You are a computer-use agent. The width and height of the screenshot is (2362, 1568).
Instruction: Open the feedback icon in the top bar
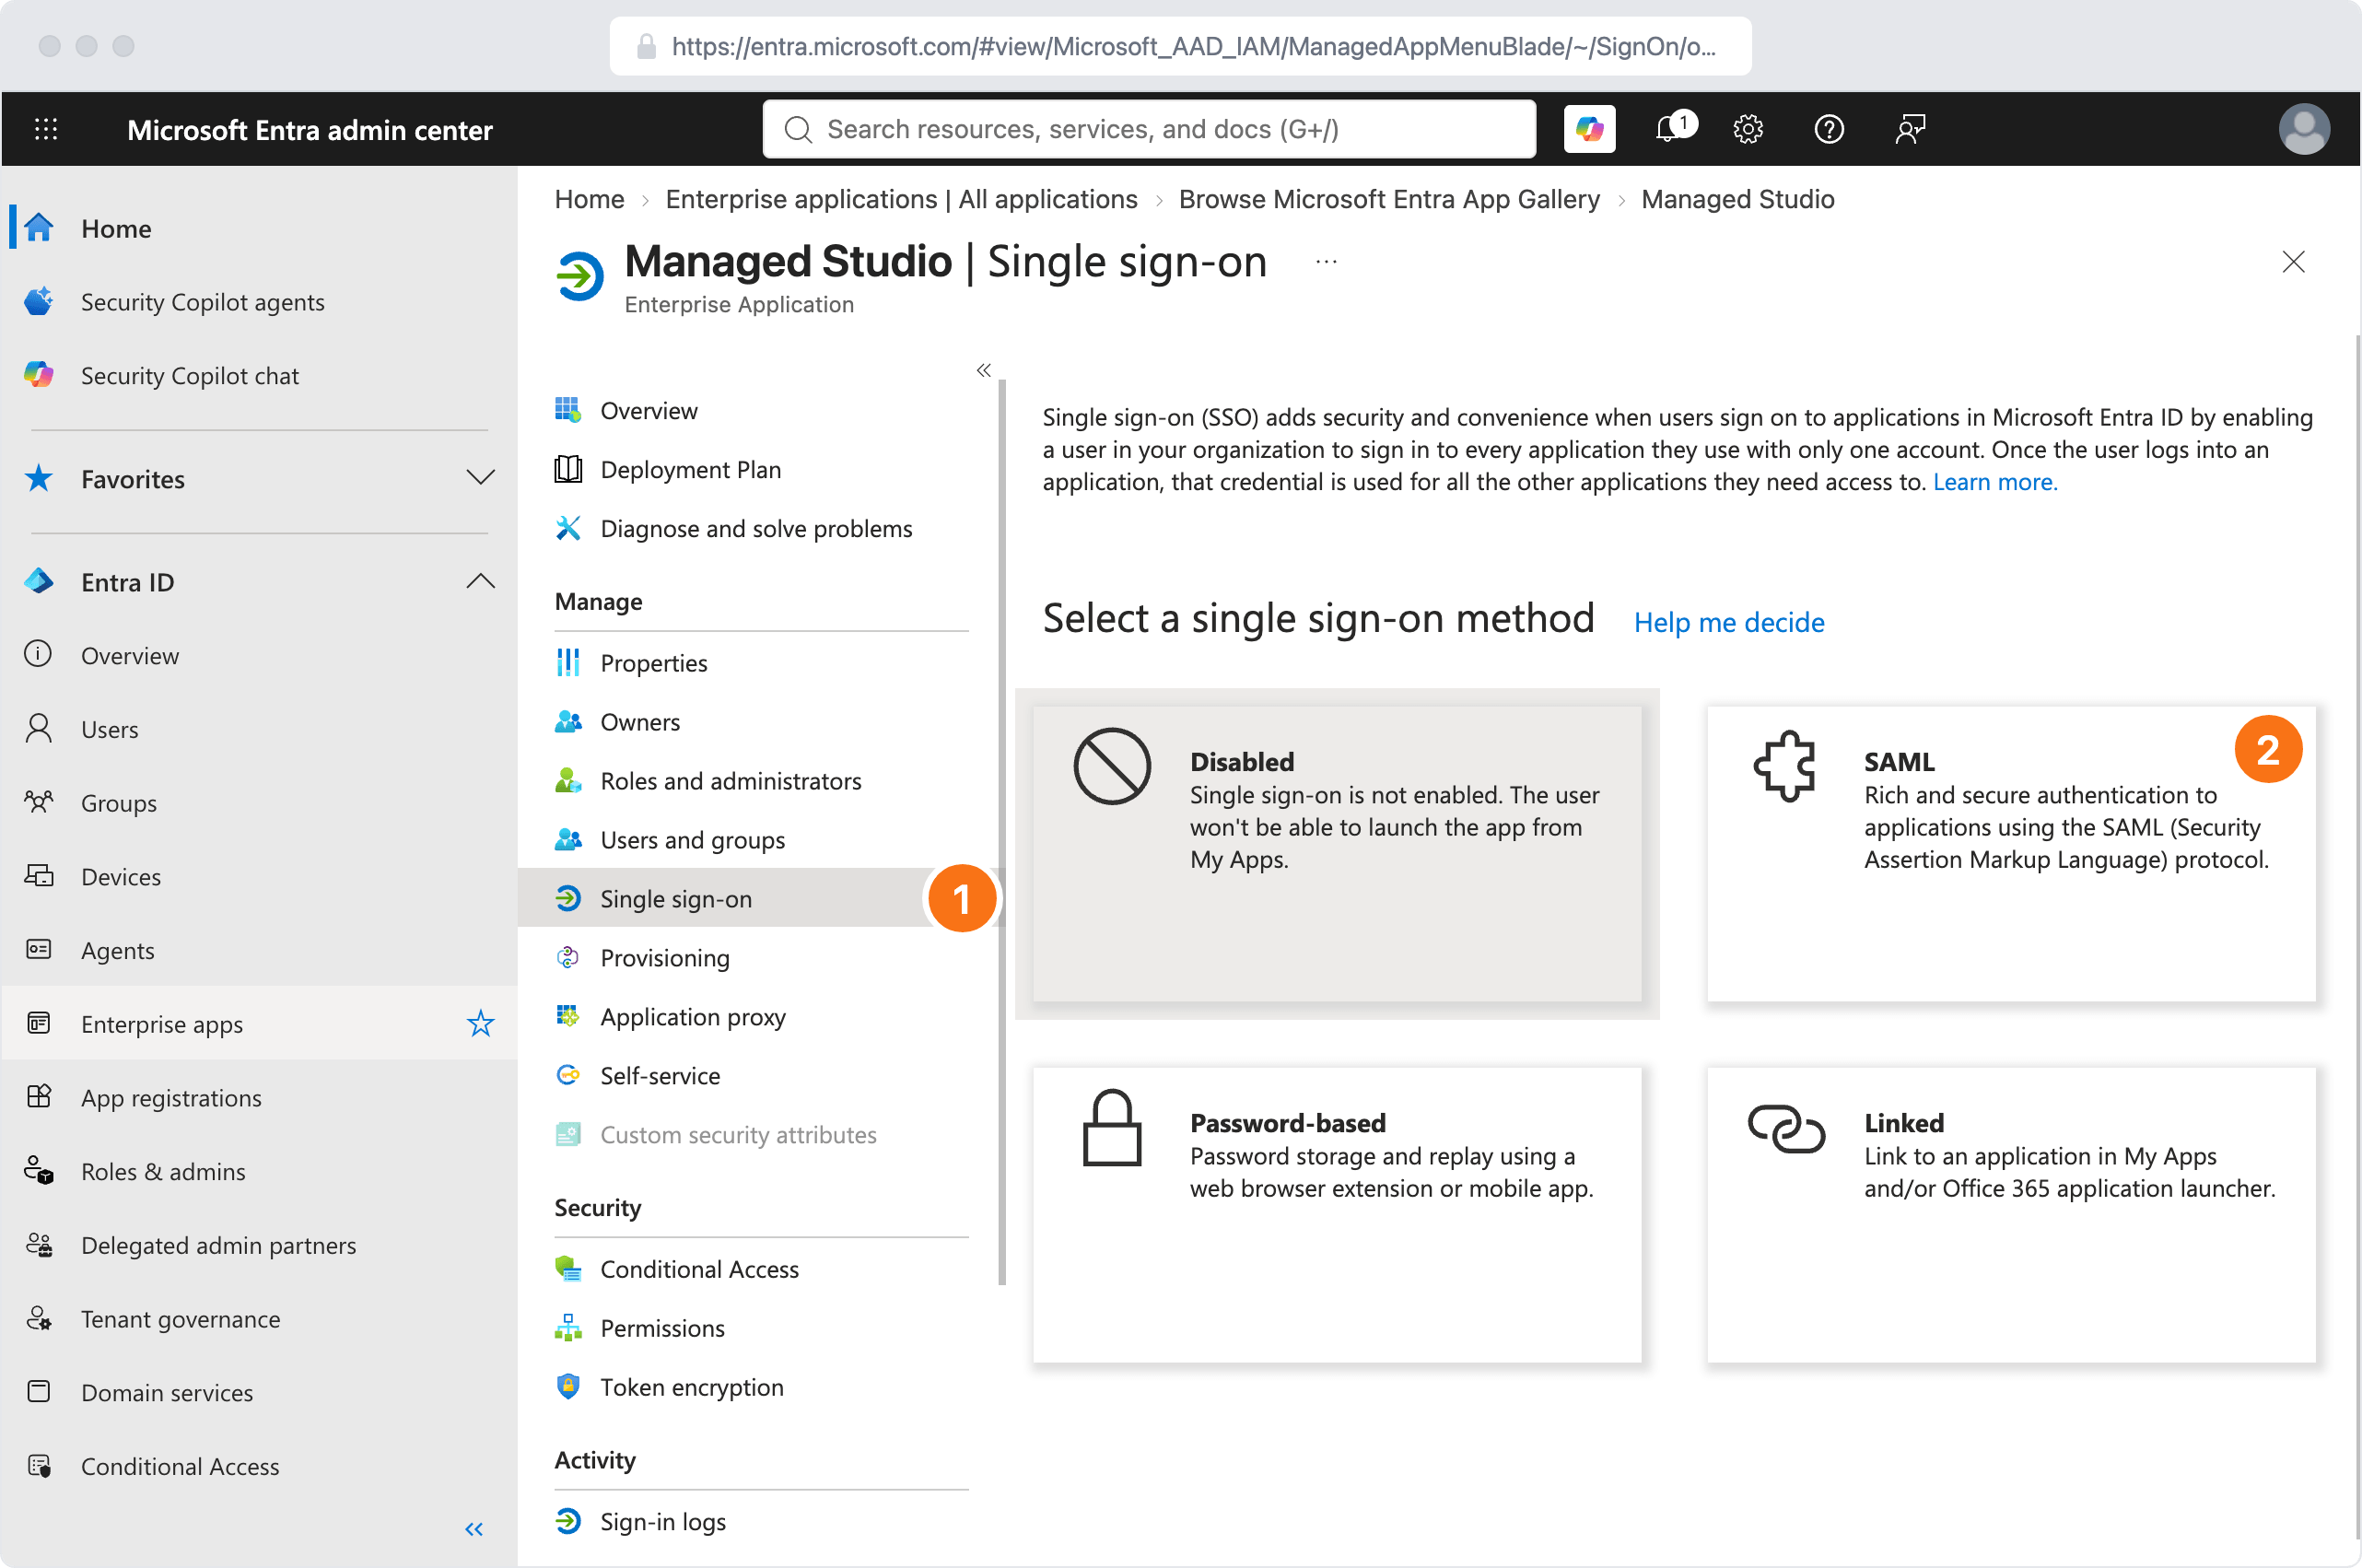[x=1910, y=129]
